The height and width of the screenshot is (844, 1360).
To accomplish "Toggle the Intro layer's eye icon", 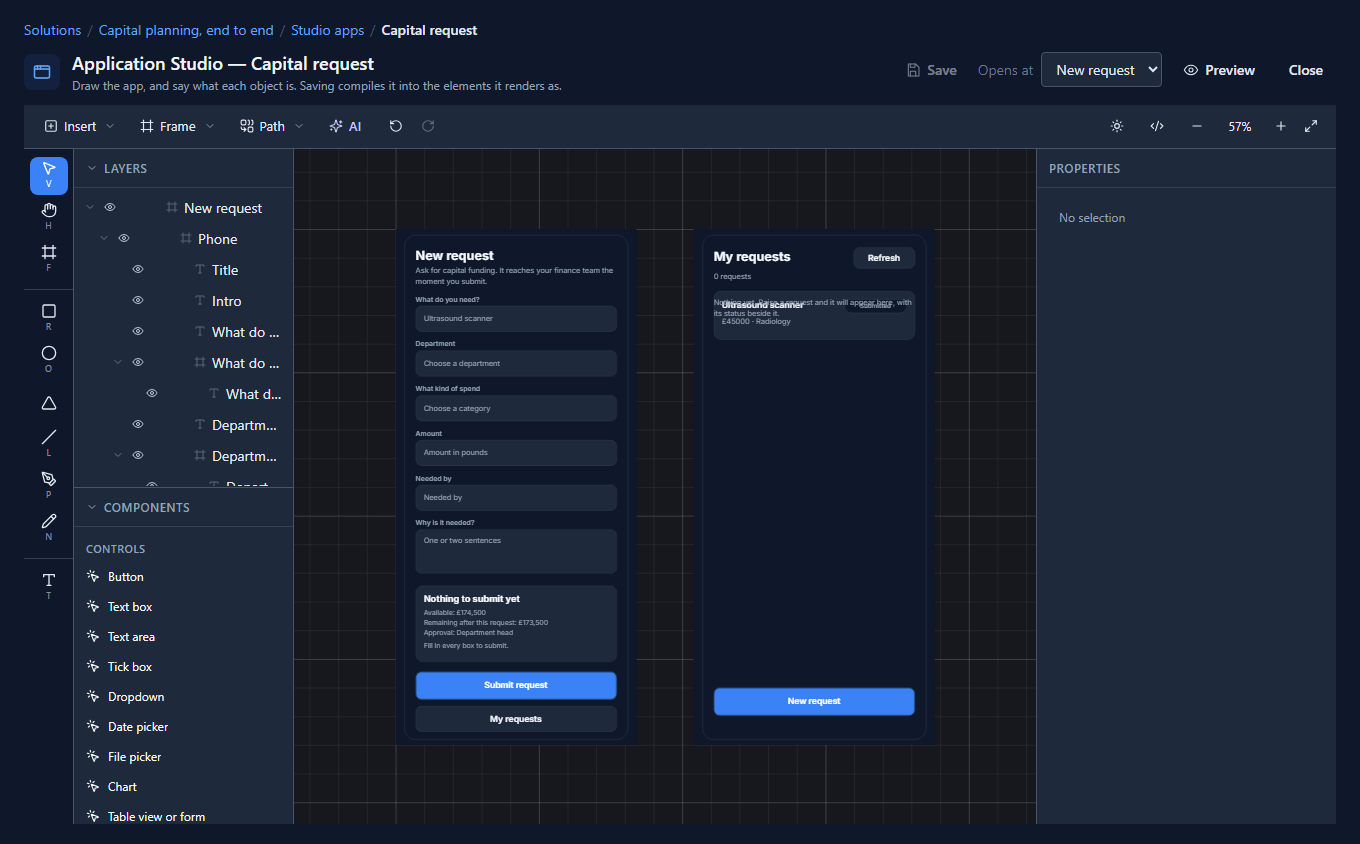I will coord(138,301).
